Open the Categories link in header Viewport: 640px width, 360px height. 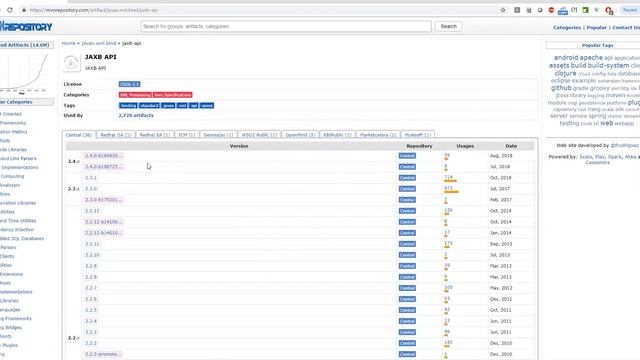[x=567, y=27]
